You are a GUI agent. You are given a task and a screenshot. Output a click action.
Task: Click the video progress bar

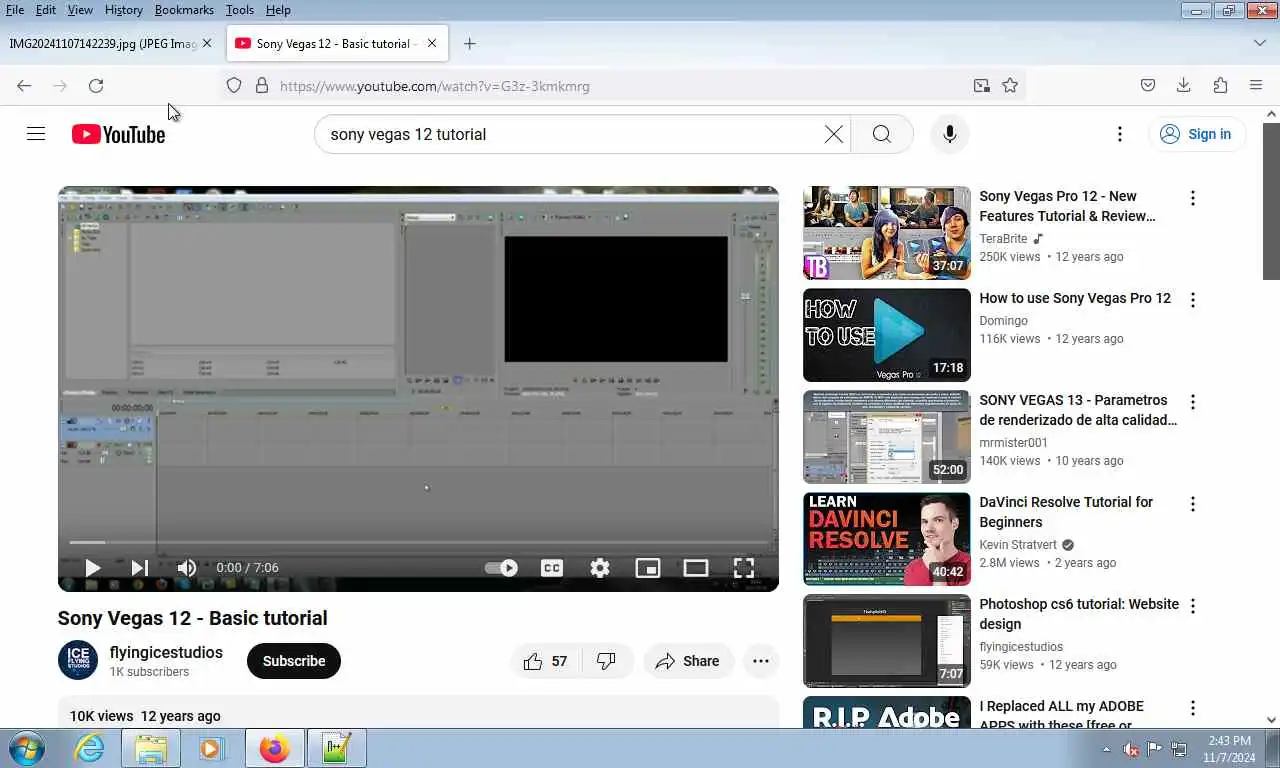(418, 543)
